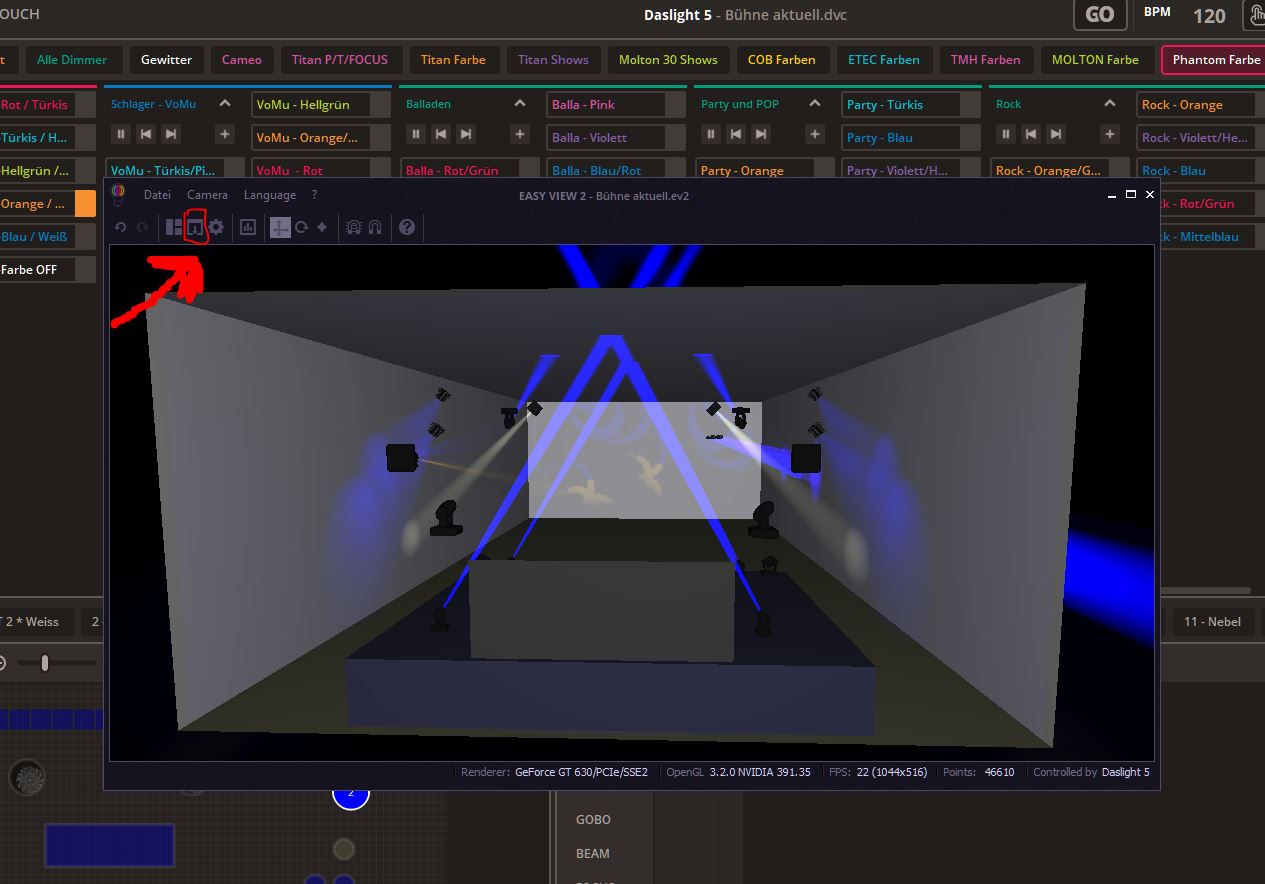This screenshot has height=884, width=1265.
Task: Go to next scene in Balladen
Action: [467, 134]
